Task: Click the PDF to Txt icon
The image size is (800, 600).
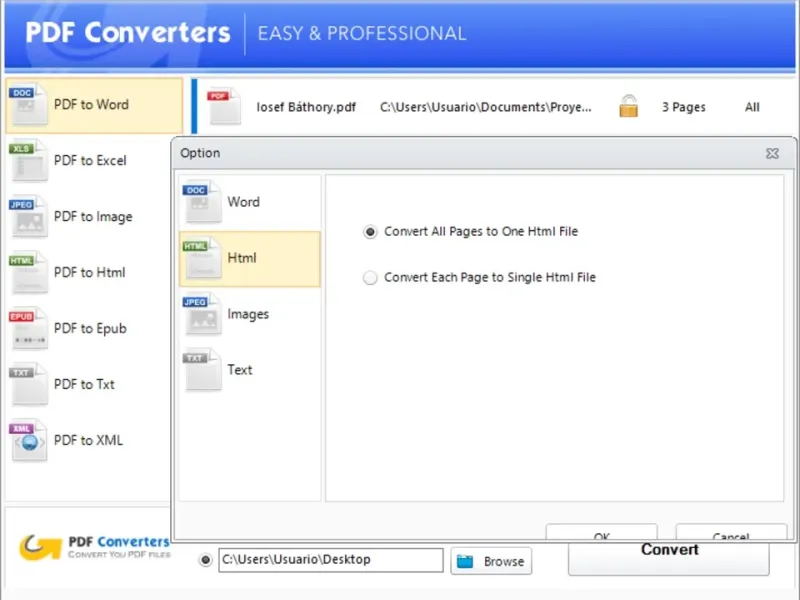Action: 28,384
